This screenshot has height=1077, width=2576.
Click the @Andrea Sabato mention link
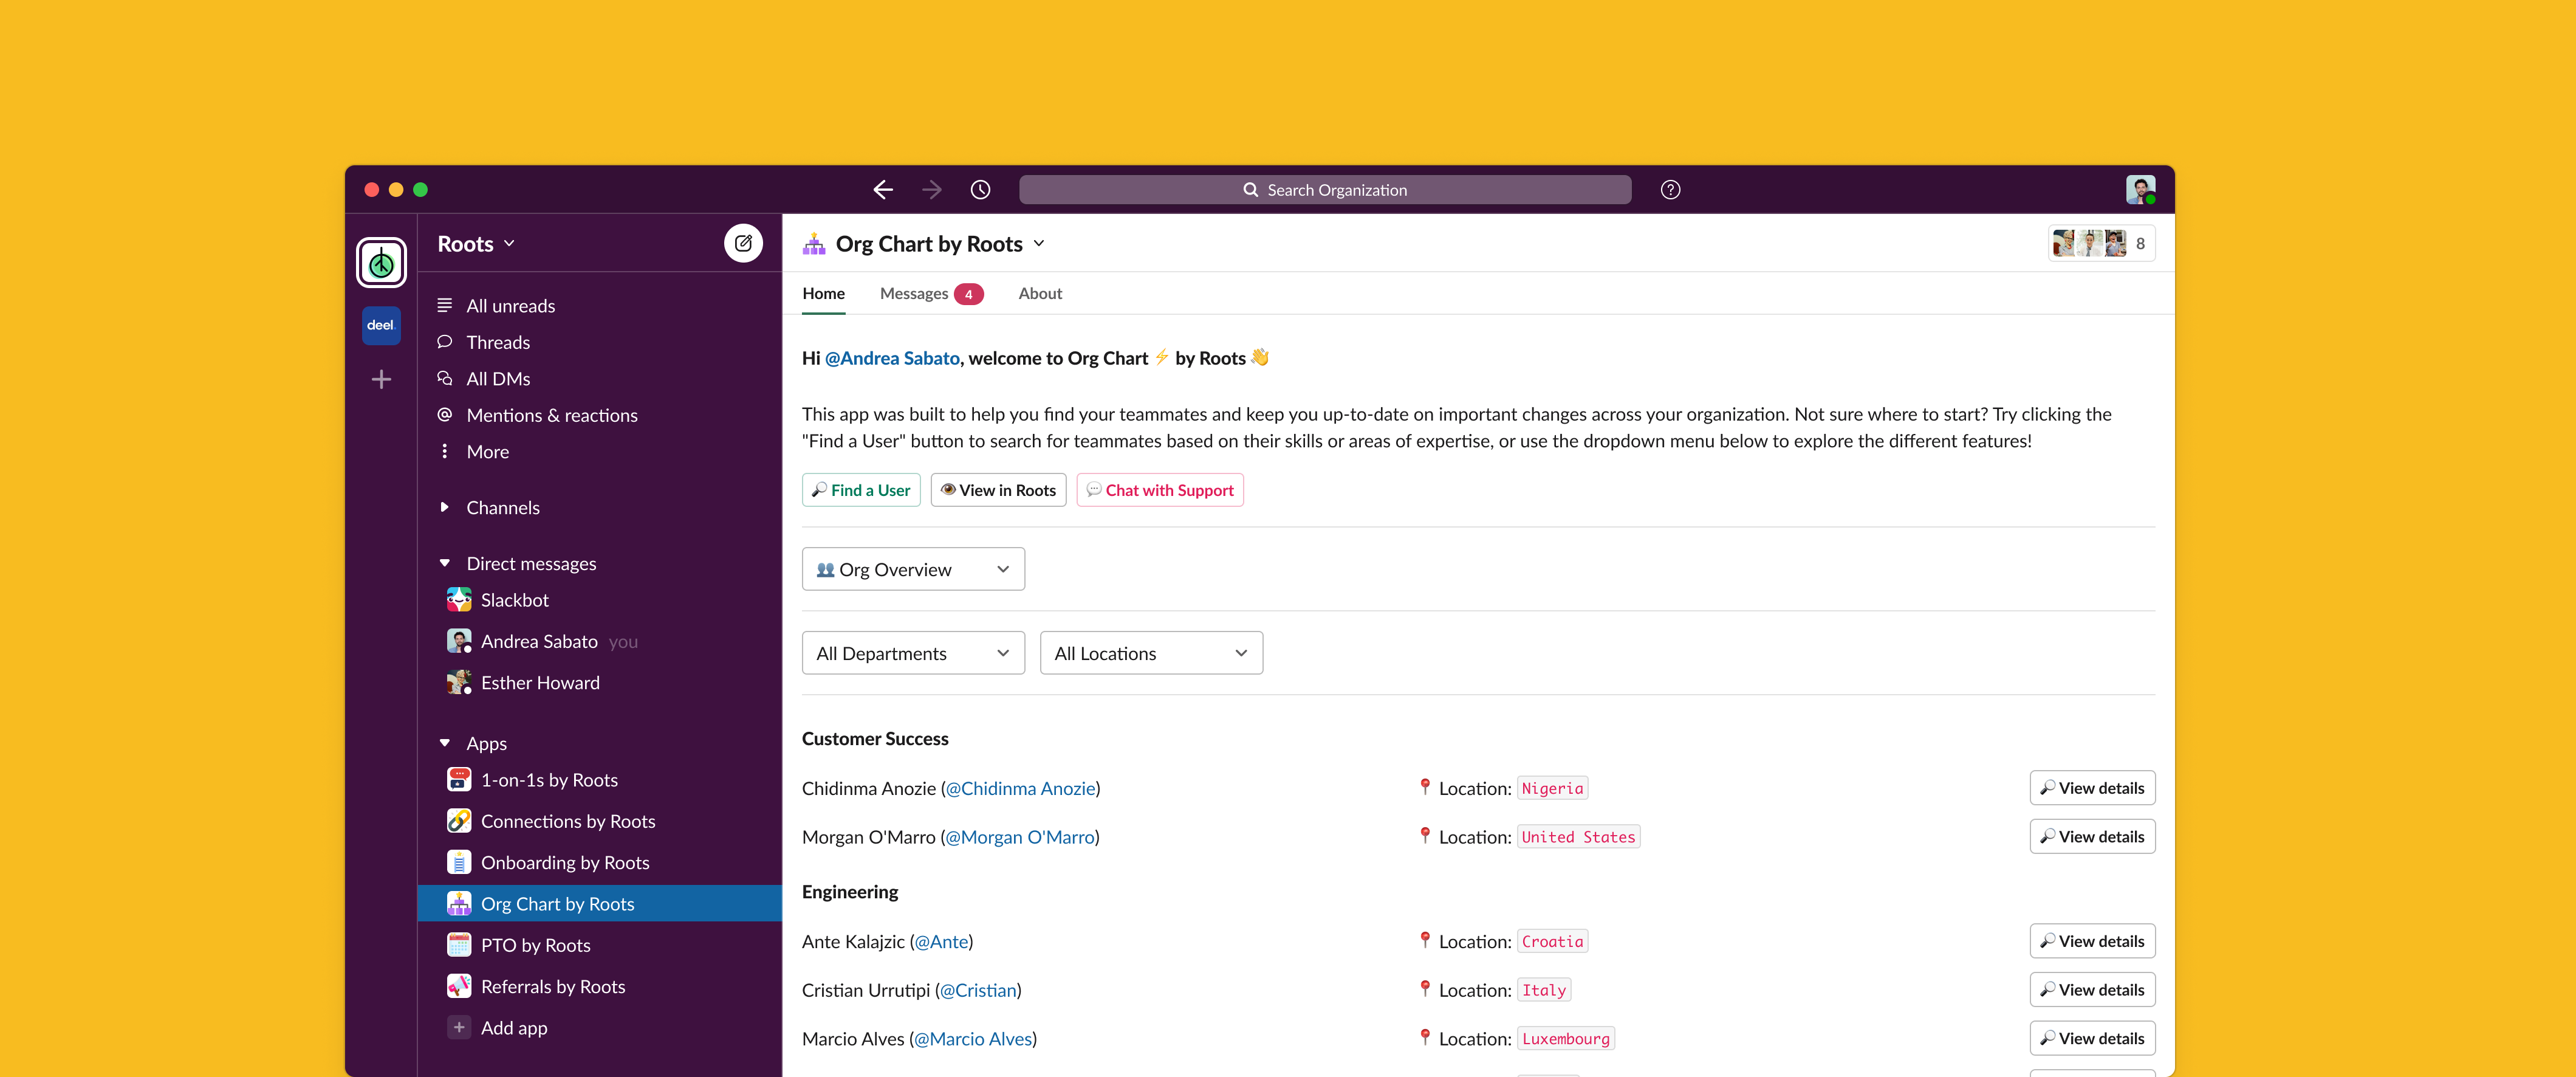coord(892,358)
